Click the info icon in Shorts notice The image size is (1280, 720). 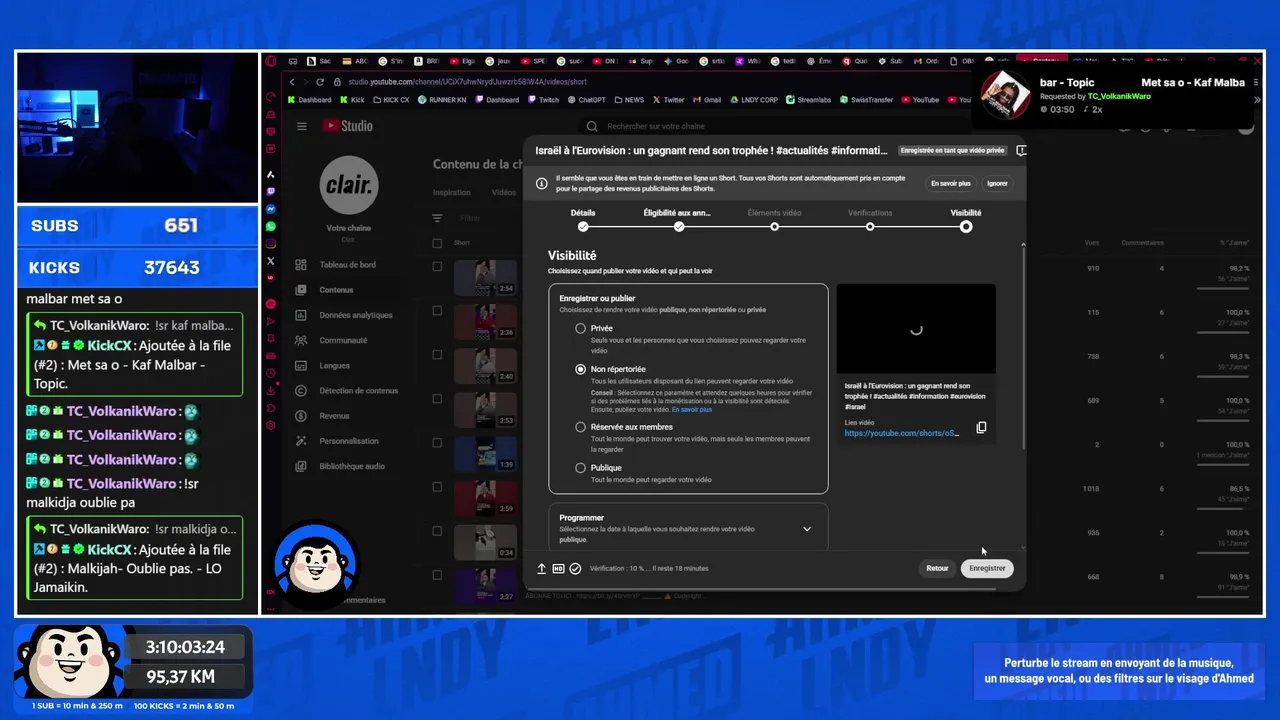pyautogui.click(x=542, y=183)
